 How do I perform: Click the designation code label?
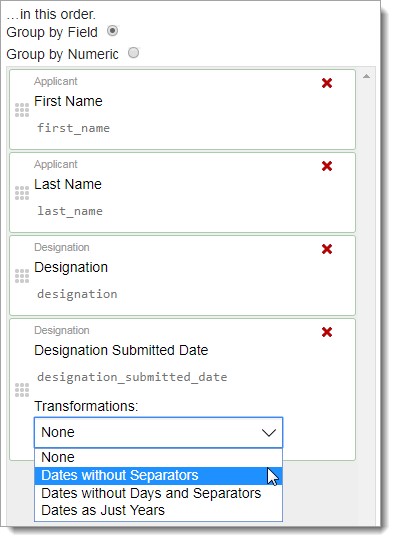coord(77,294)
